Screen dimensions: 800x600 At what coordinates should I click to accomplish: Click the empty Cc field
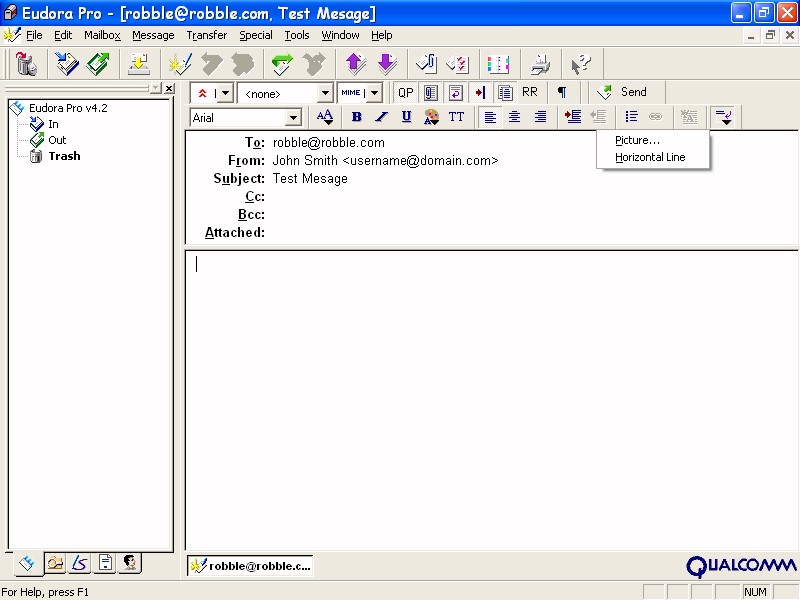pos(531,196)
